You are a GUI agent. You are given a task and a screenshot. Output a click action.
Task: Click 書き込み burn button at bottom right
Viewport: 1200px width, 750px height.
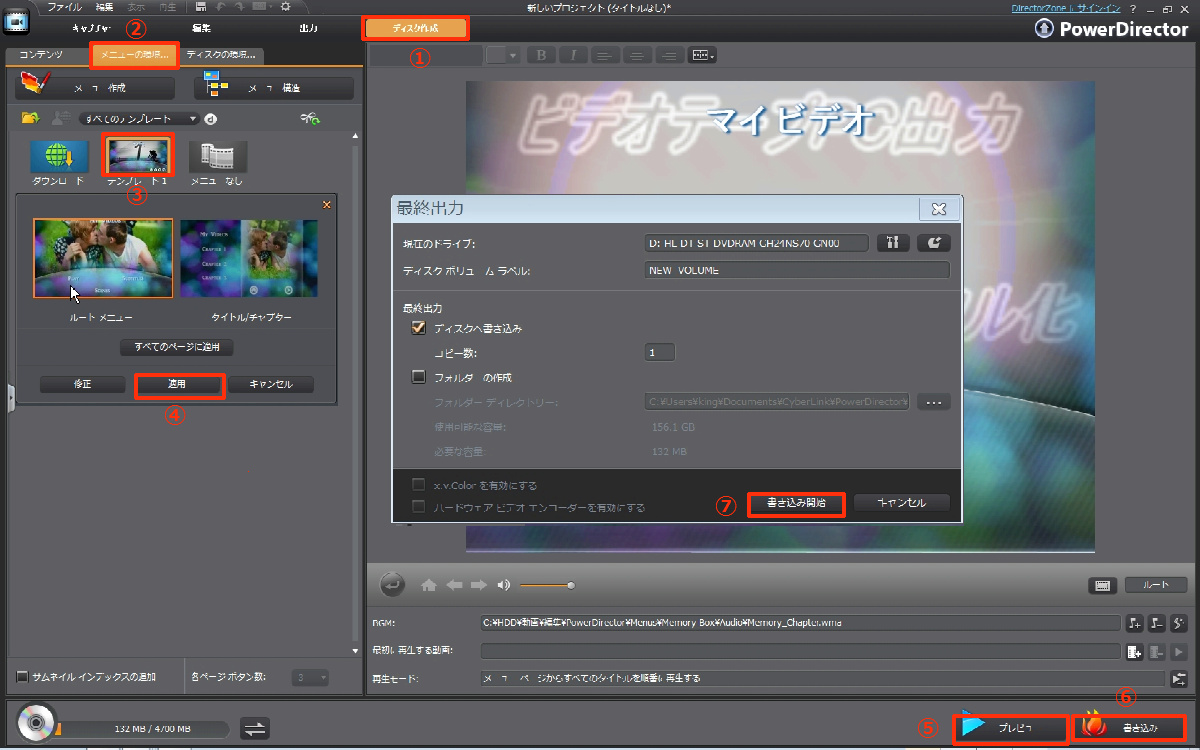click(x=1128, y=727)
